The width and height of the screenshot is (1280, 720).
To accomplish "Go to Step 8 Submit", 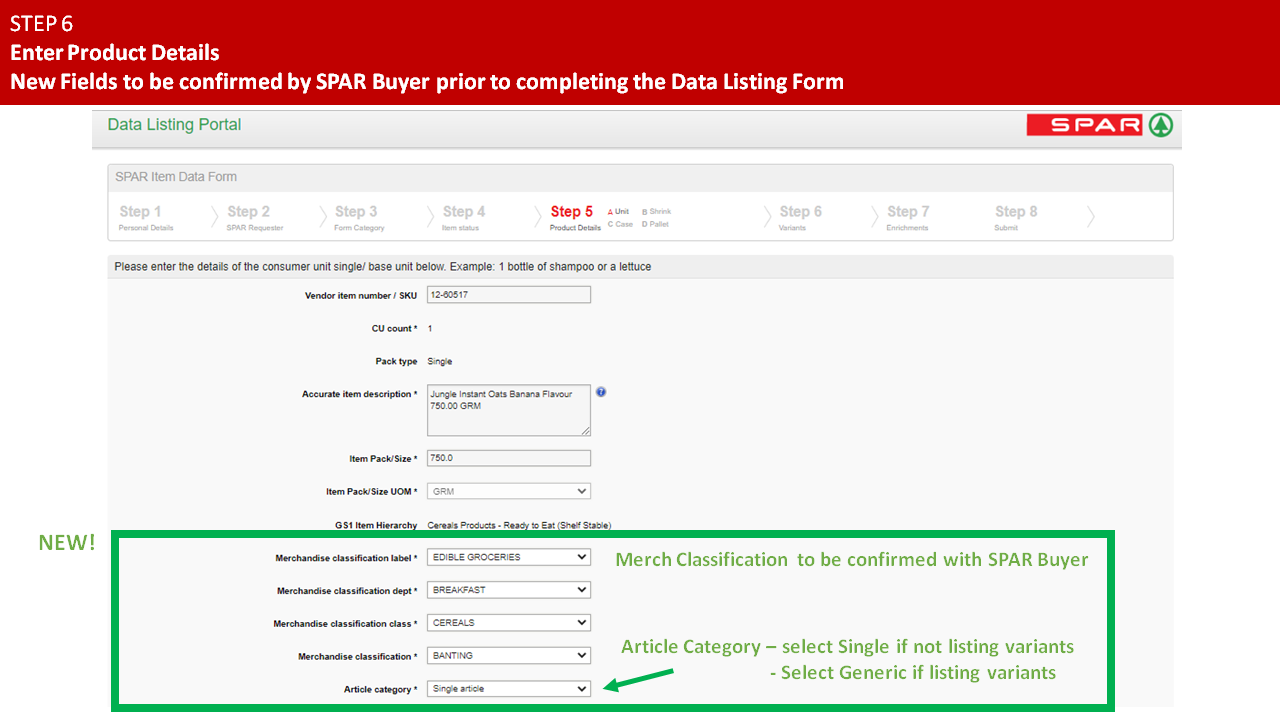I will 1015,217.
